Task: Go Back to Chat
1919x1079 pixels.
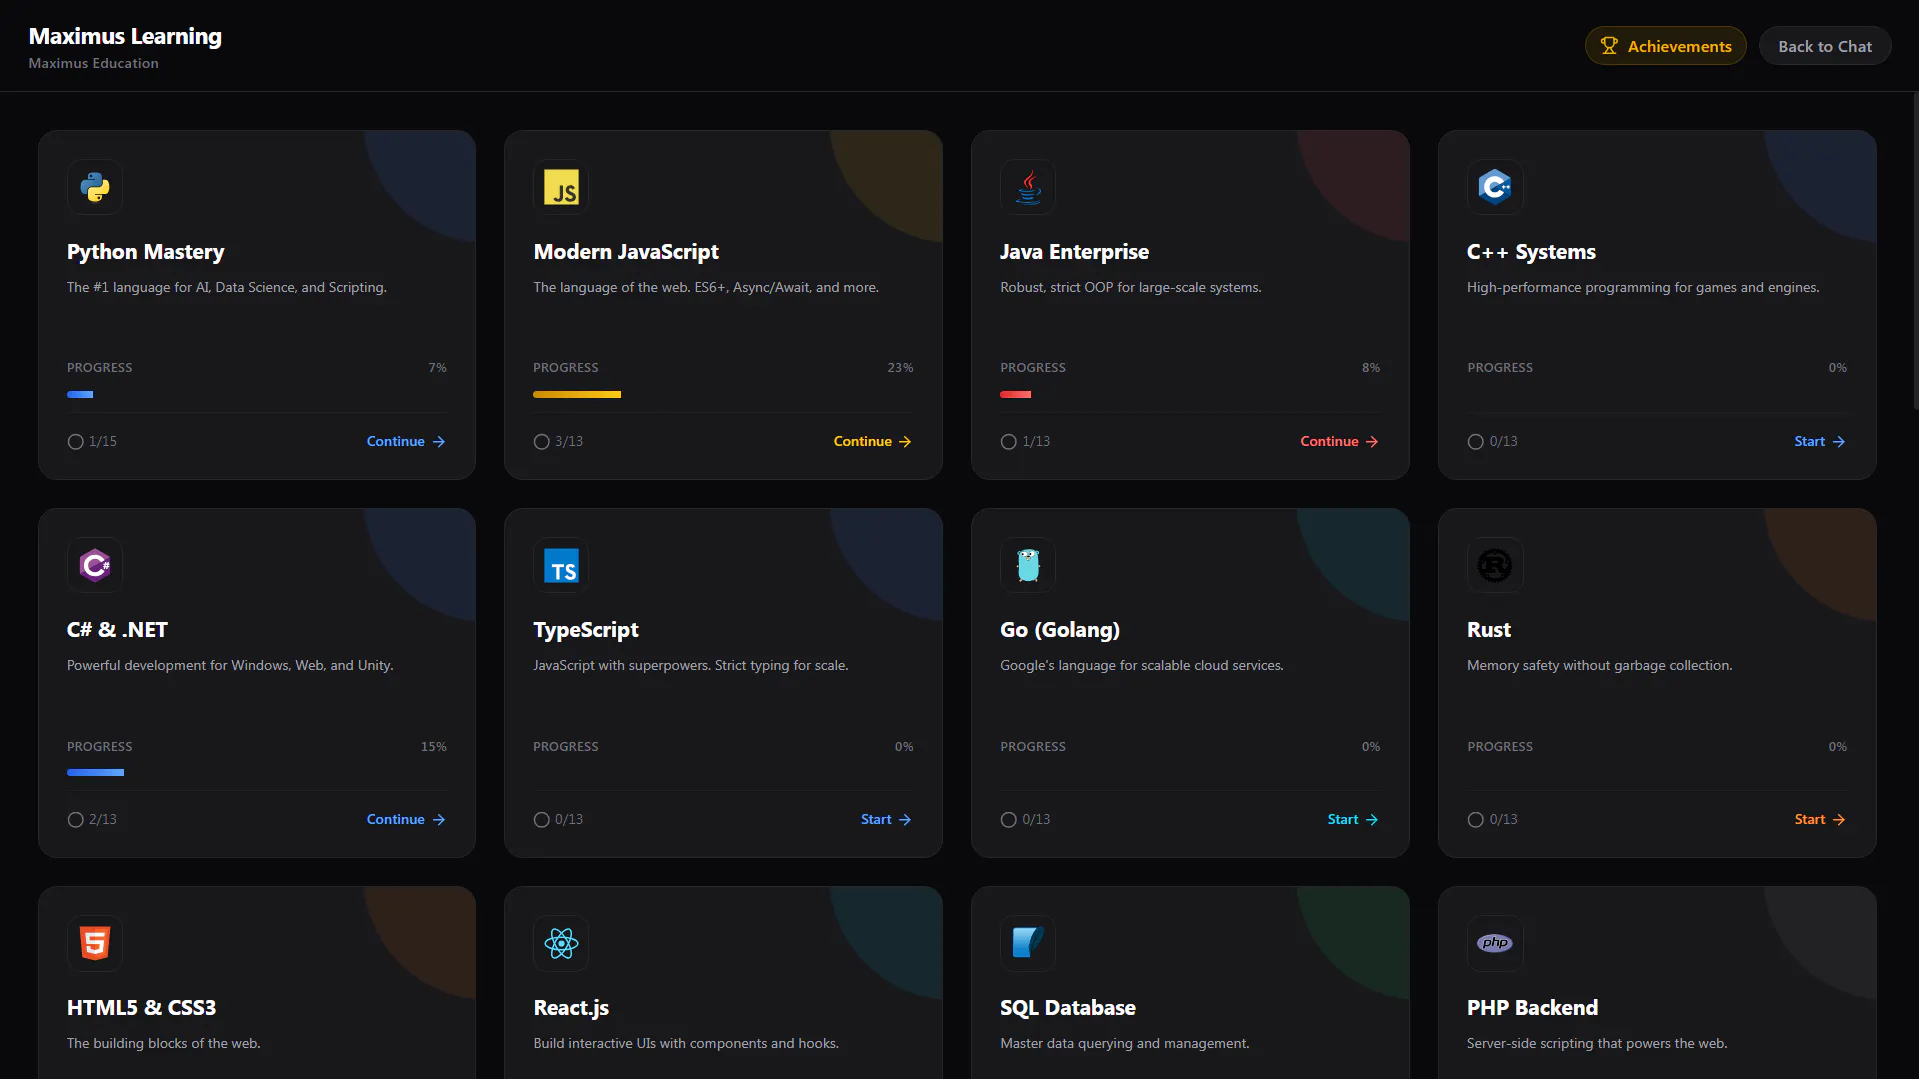Action: point(1824,46)
